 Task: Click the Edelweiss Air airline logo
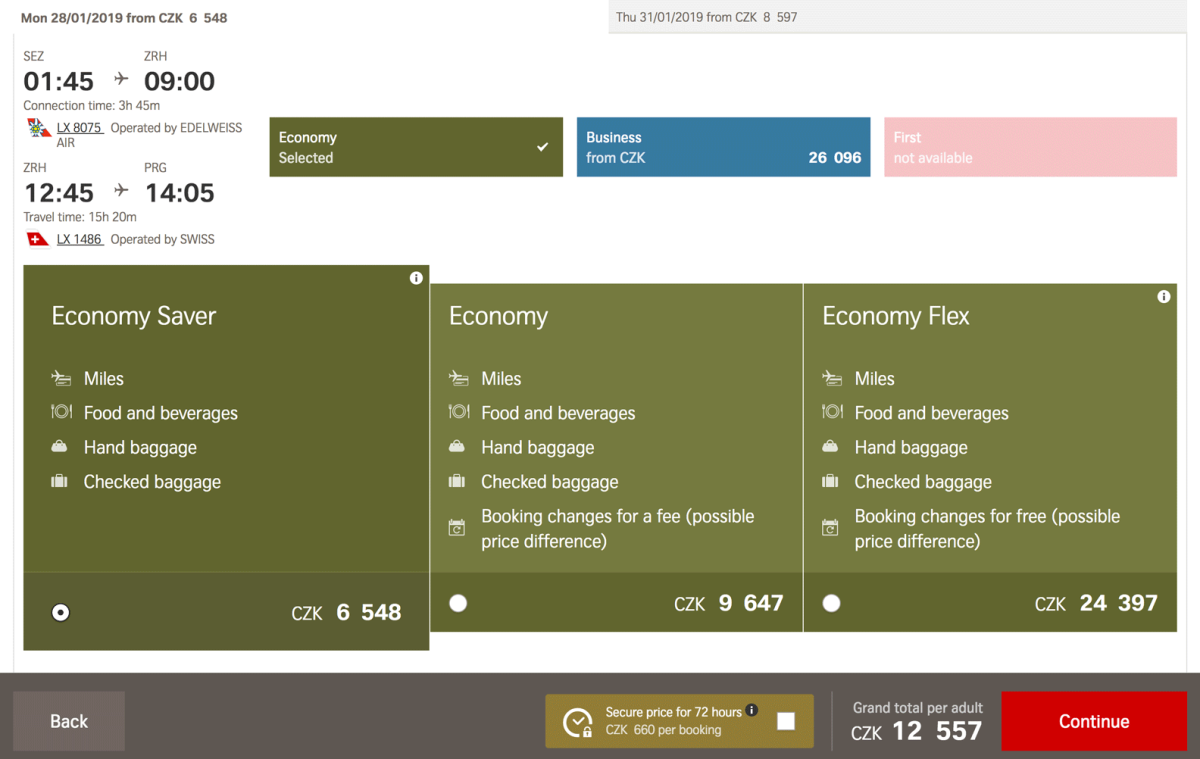coord(38,129)
